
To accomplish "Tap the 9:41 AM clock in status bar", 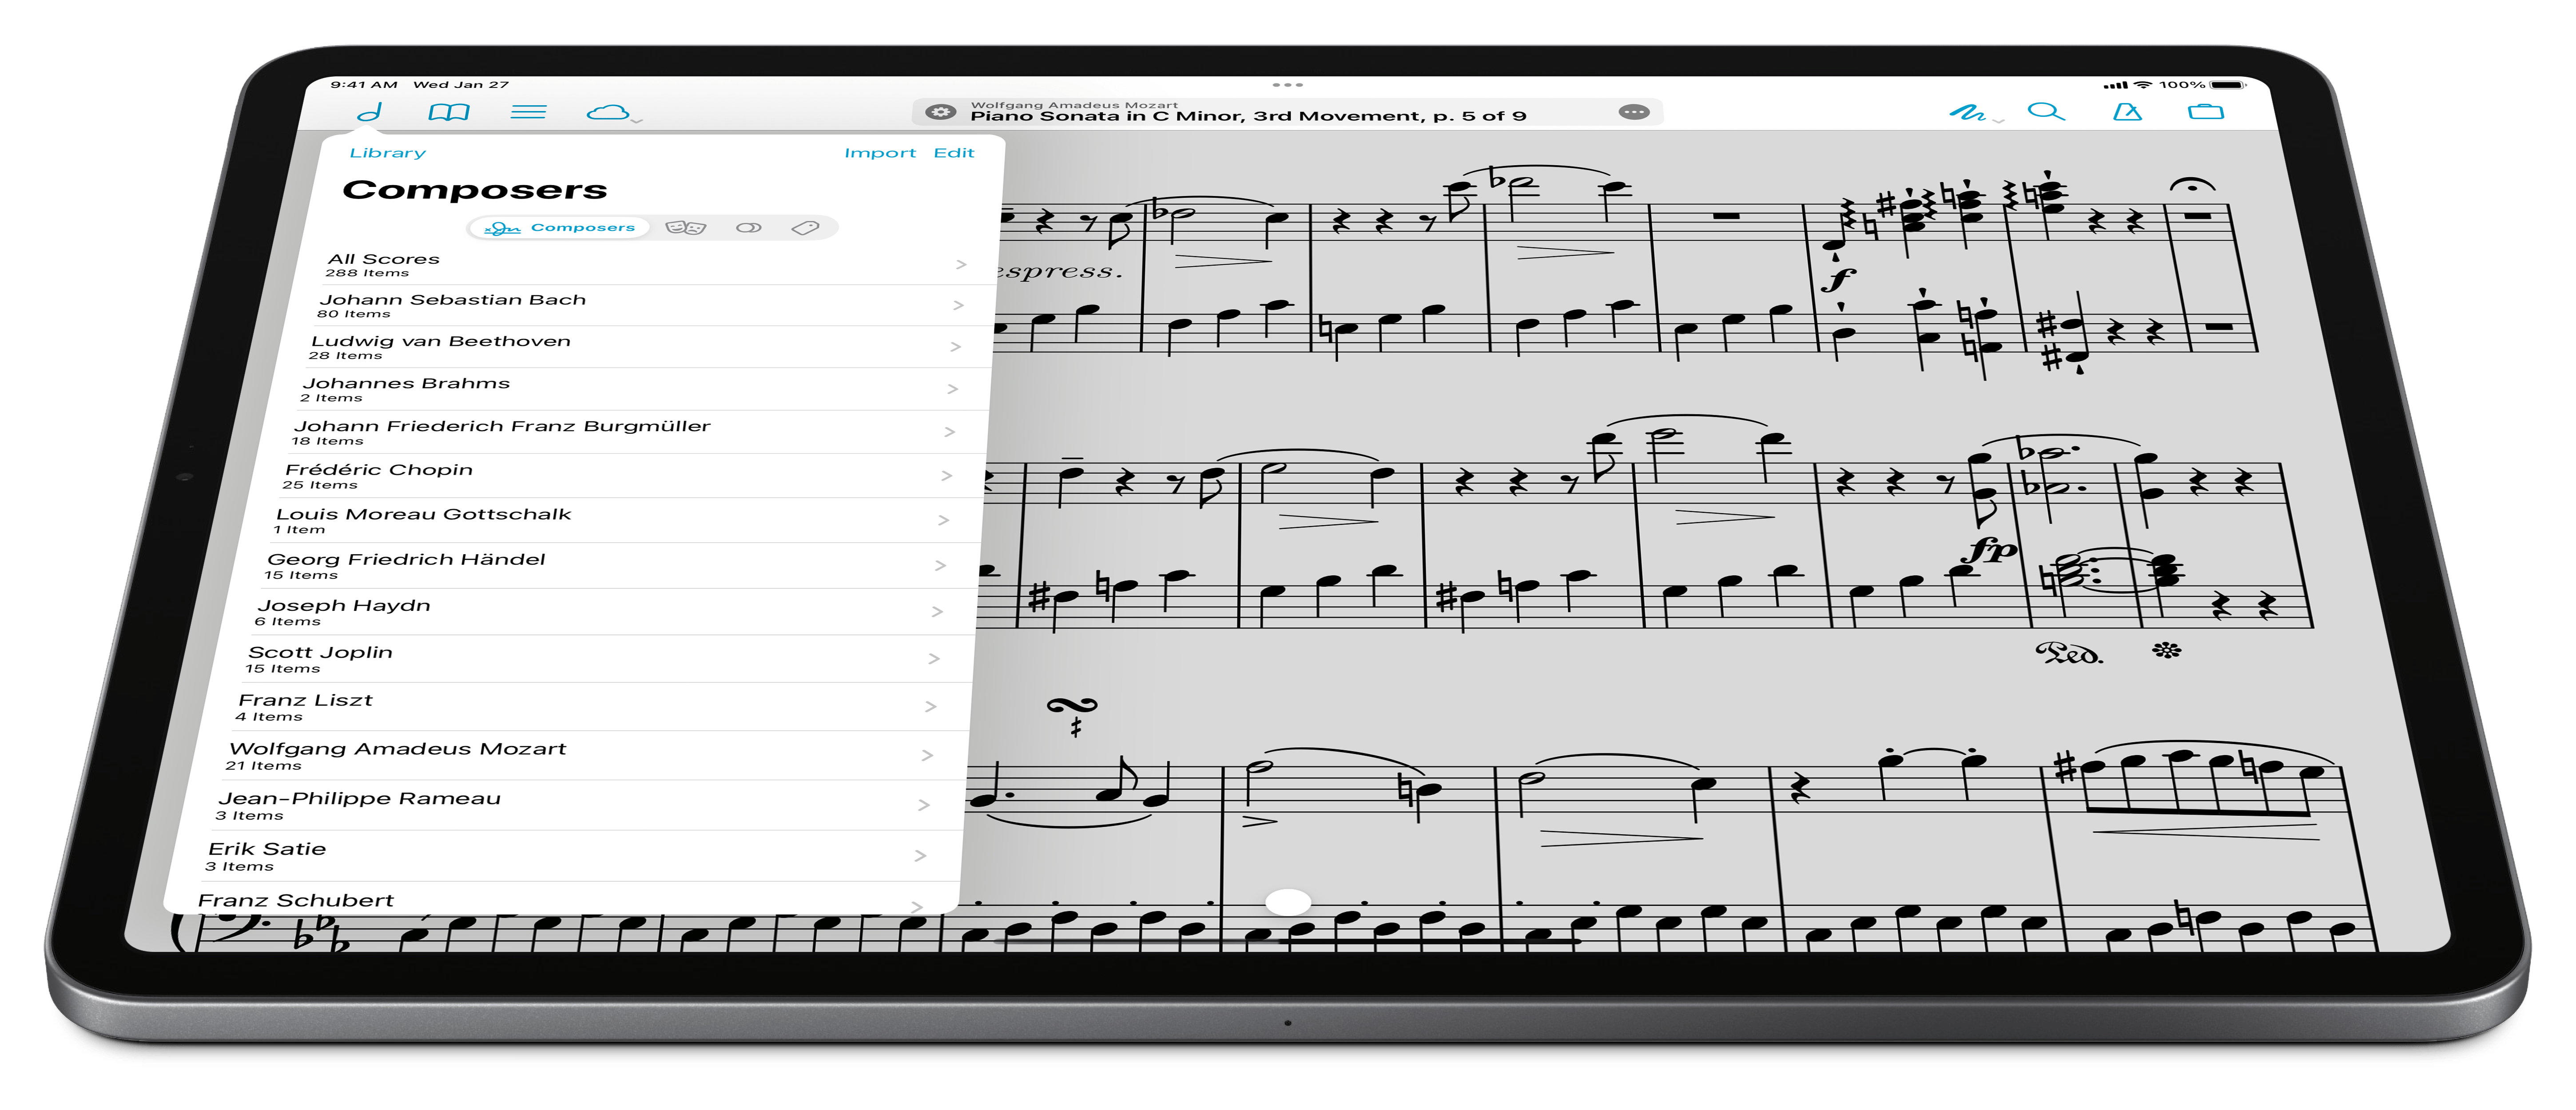I will click(x=364, y=85).
